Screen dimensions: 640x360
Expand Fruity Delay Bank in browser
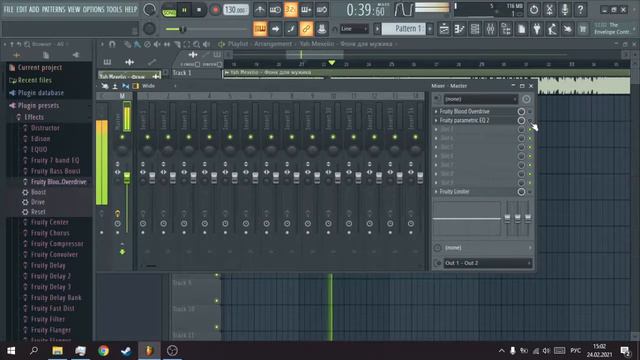[56, 298]
